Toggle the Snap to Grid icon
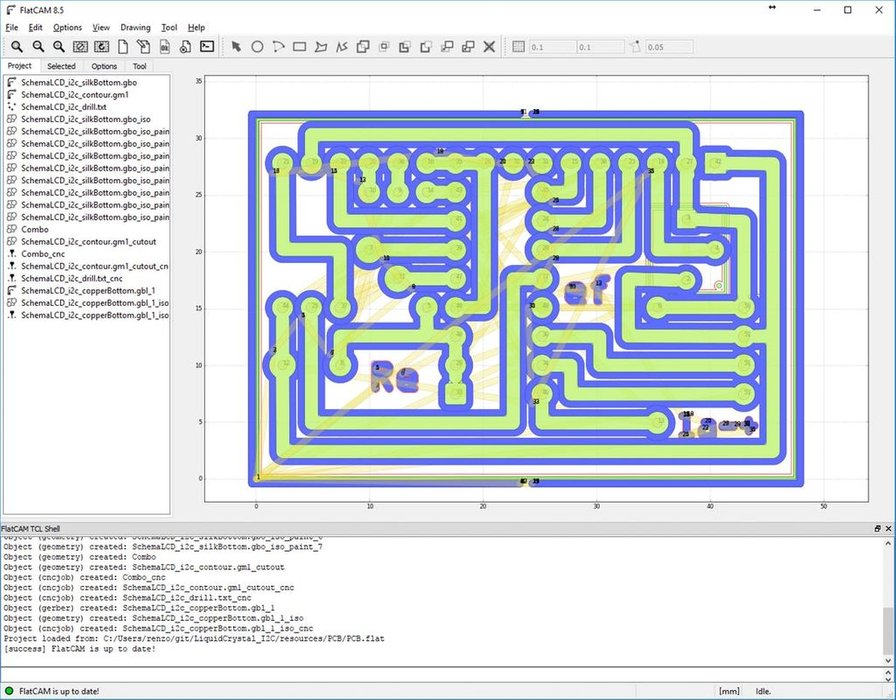Viewport: 896px width, 700px height. pyautogui.click(x=518, y=47)
